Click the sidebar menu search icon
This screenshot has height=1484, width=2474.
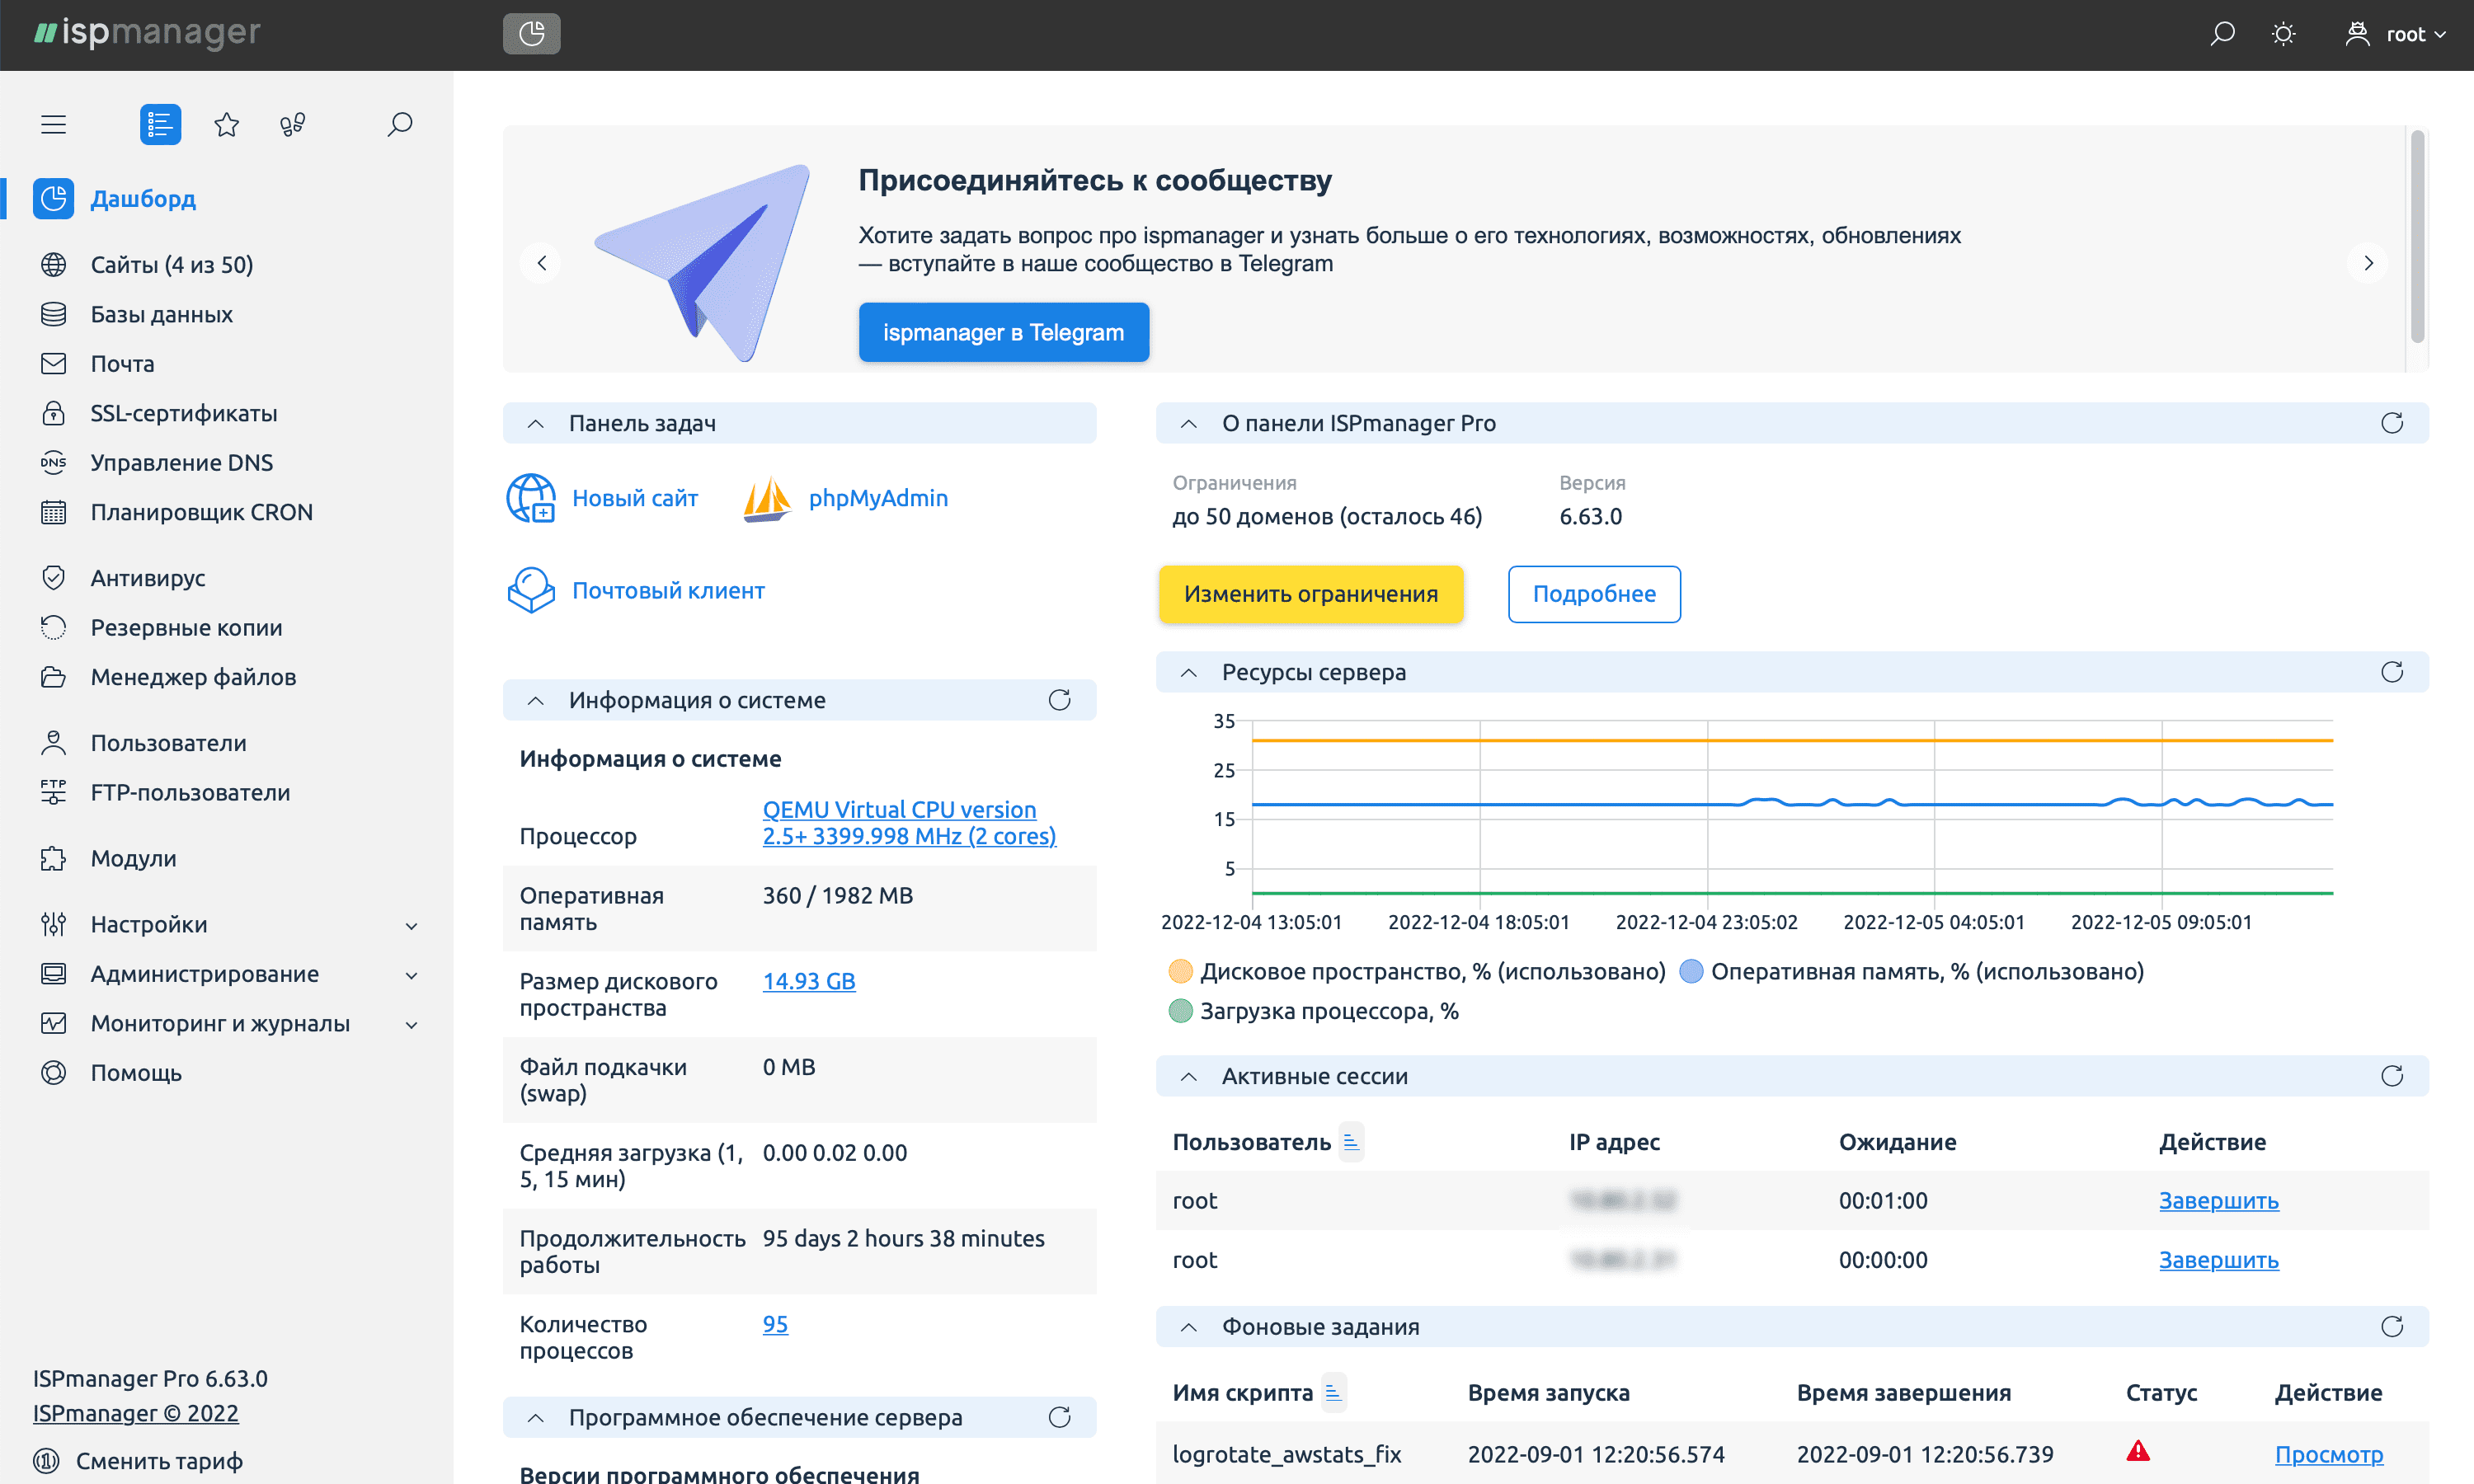point(400,125)
